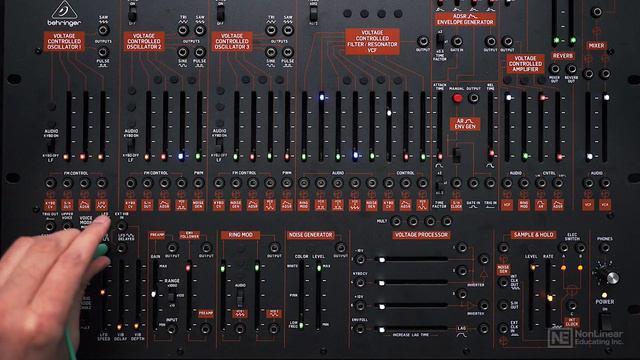Screen dimensions: 640x360
Task: Click the Voltage Controlled Oscillator 1 label
Action: click(64, 42)
